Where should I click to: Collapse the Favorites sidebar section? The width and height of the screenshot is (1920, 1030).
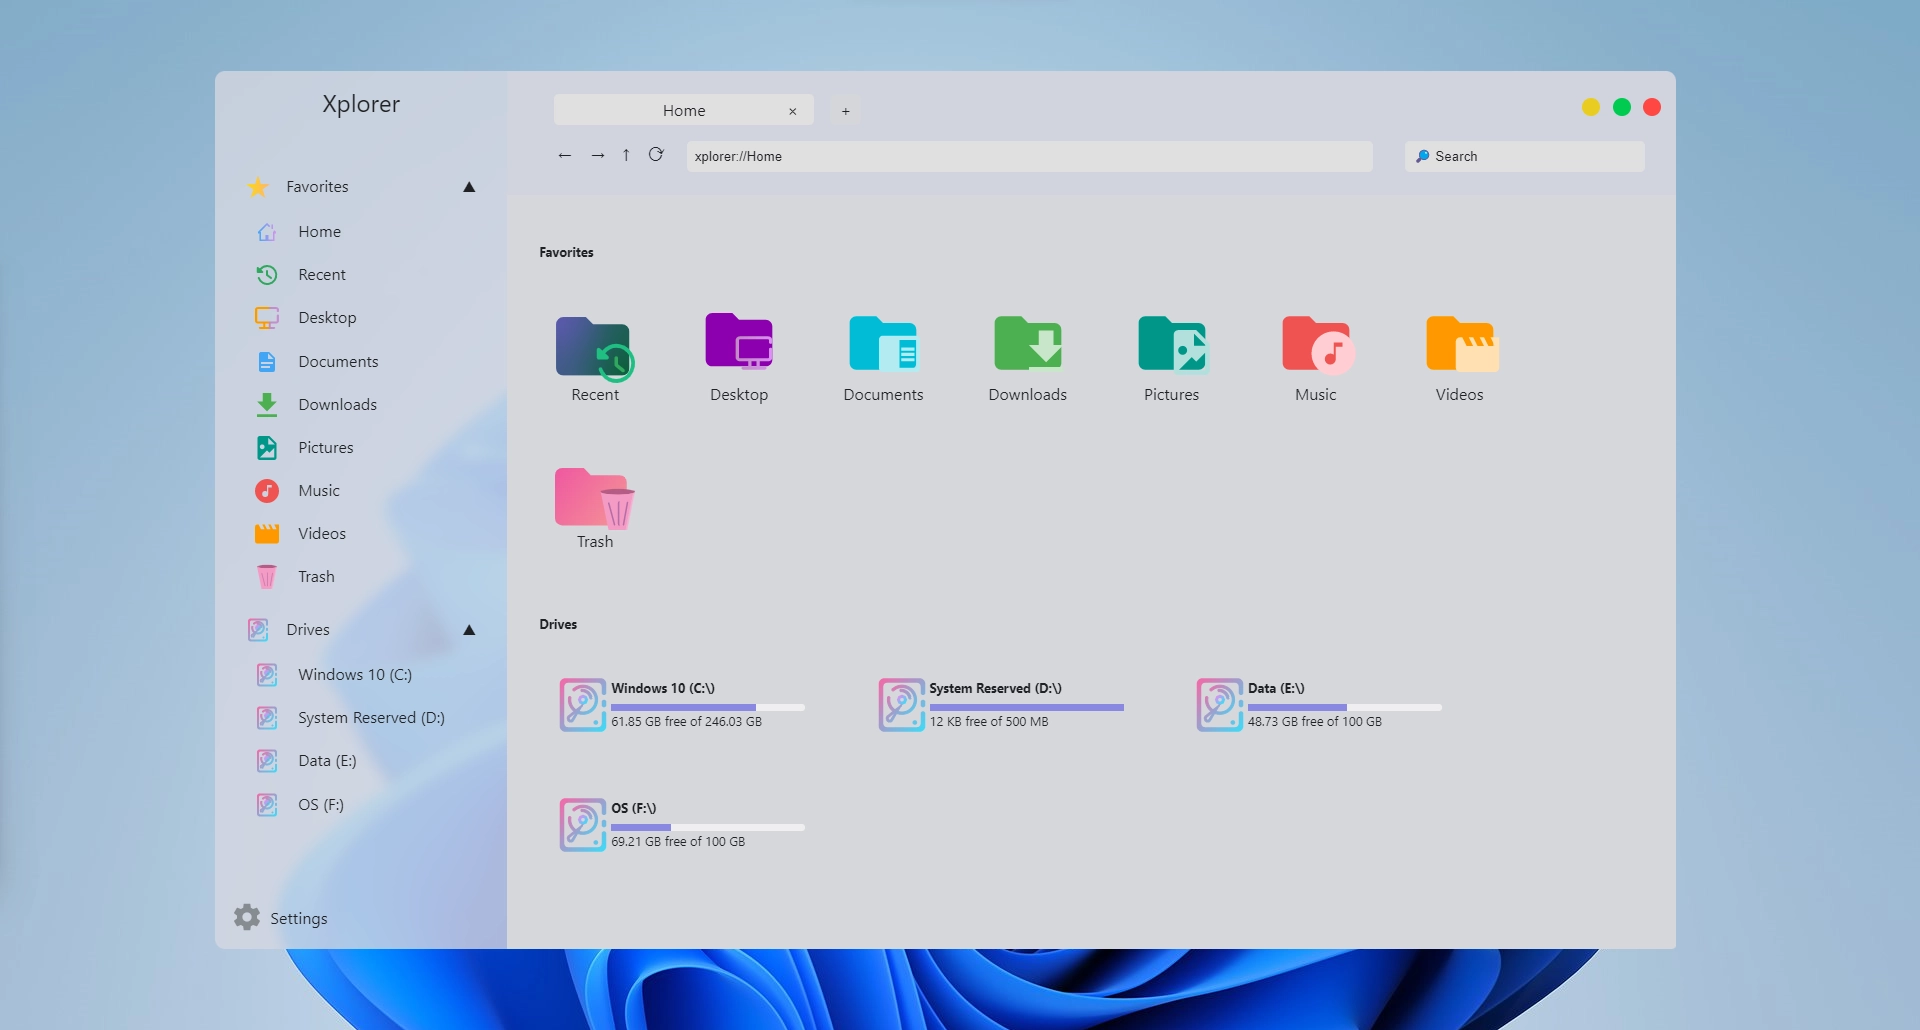tap(469, 187)
